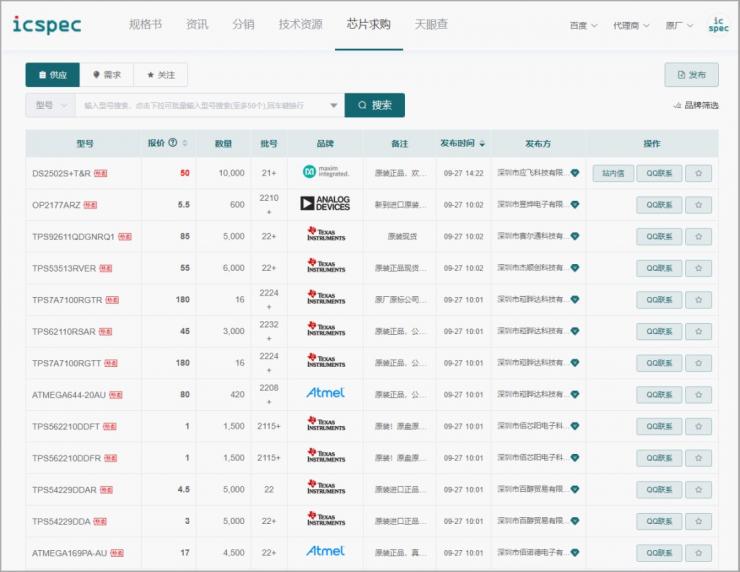Viewport: 740px width, 572px height.
Task: Expand the 型号 search type dropdown
Action: pyautogui.click(x=50, y=105)
